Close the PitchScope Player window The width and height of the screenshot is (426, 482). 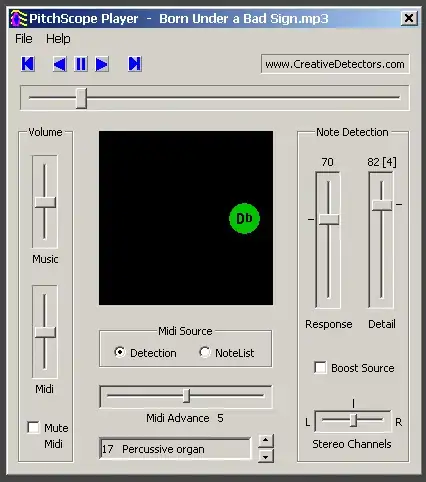pos(409,18)
